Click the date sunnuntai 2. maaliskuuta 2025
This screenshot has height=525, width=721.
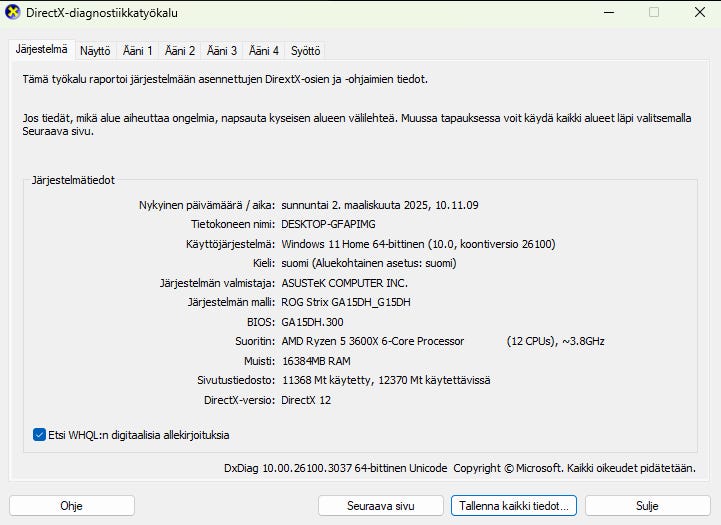[x=355, y=205]
